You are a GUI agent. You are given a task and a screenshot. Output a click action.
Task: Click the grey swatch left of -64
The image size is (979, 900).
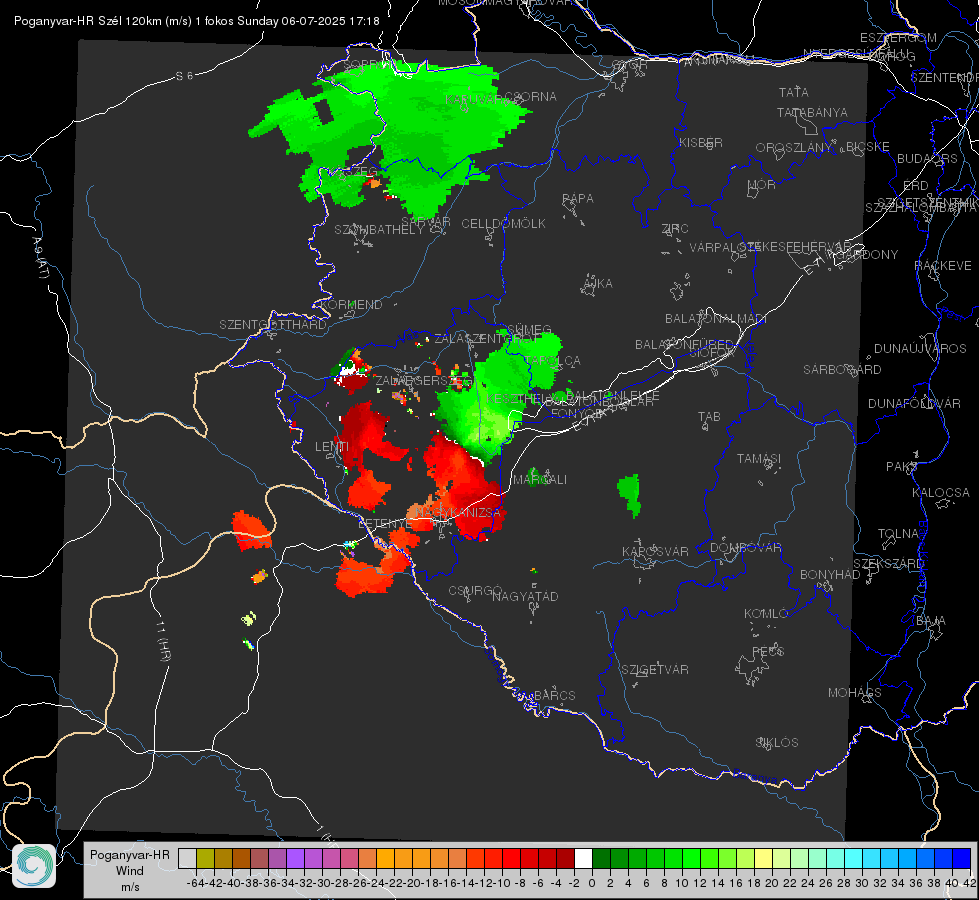[187, 859]
